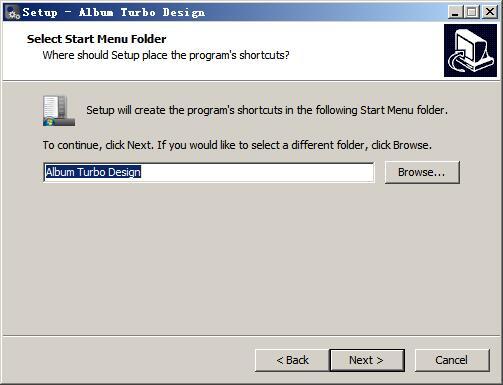Image resolution: width=503 pixels, height=385 pixels.
Task: Click the highlighted Album Turbo Design text
Action: point(93,172)
